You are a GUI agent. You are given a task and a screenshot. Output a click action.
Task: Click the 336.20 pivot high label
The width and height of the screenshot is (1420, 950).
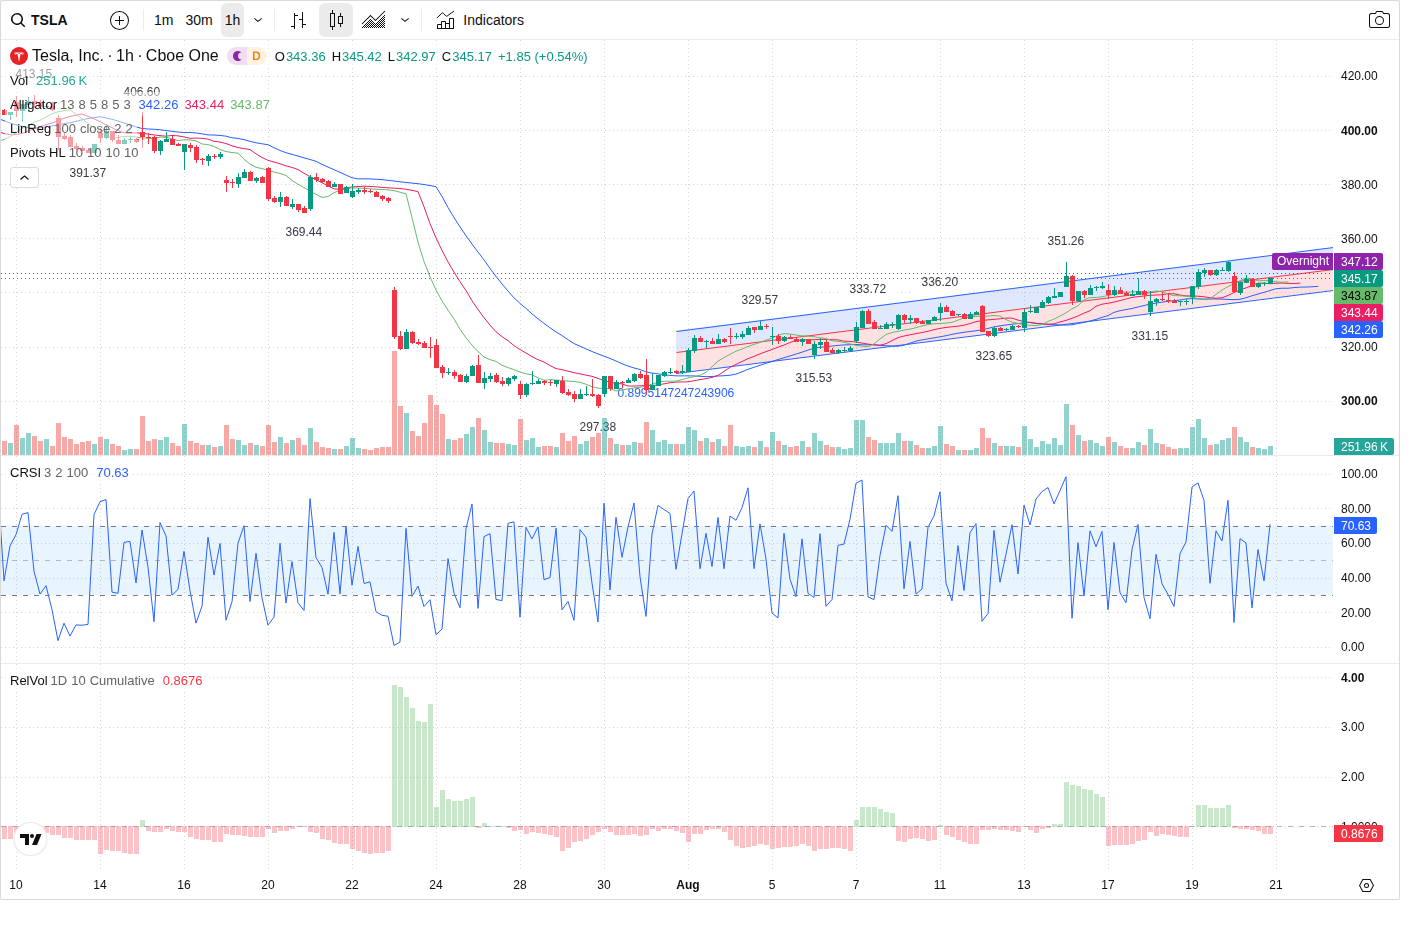[939, 282]
